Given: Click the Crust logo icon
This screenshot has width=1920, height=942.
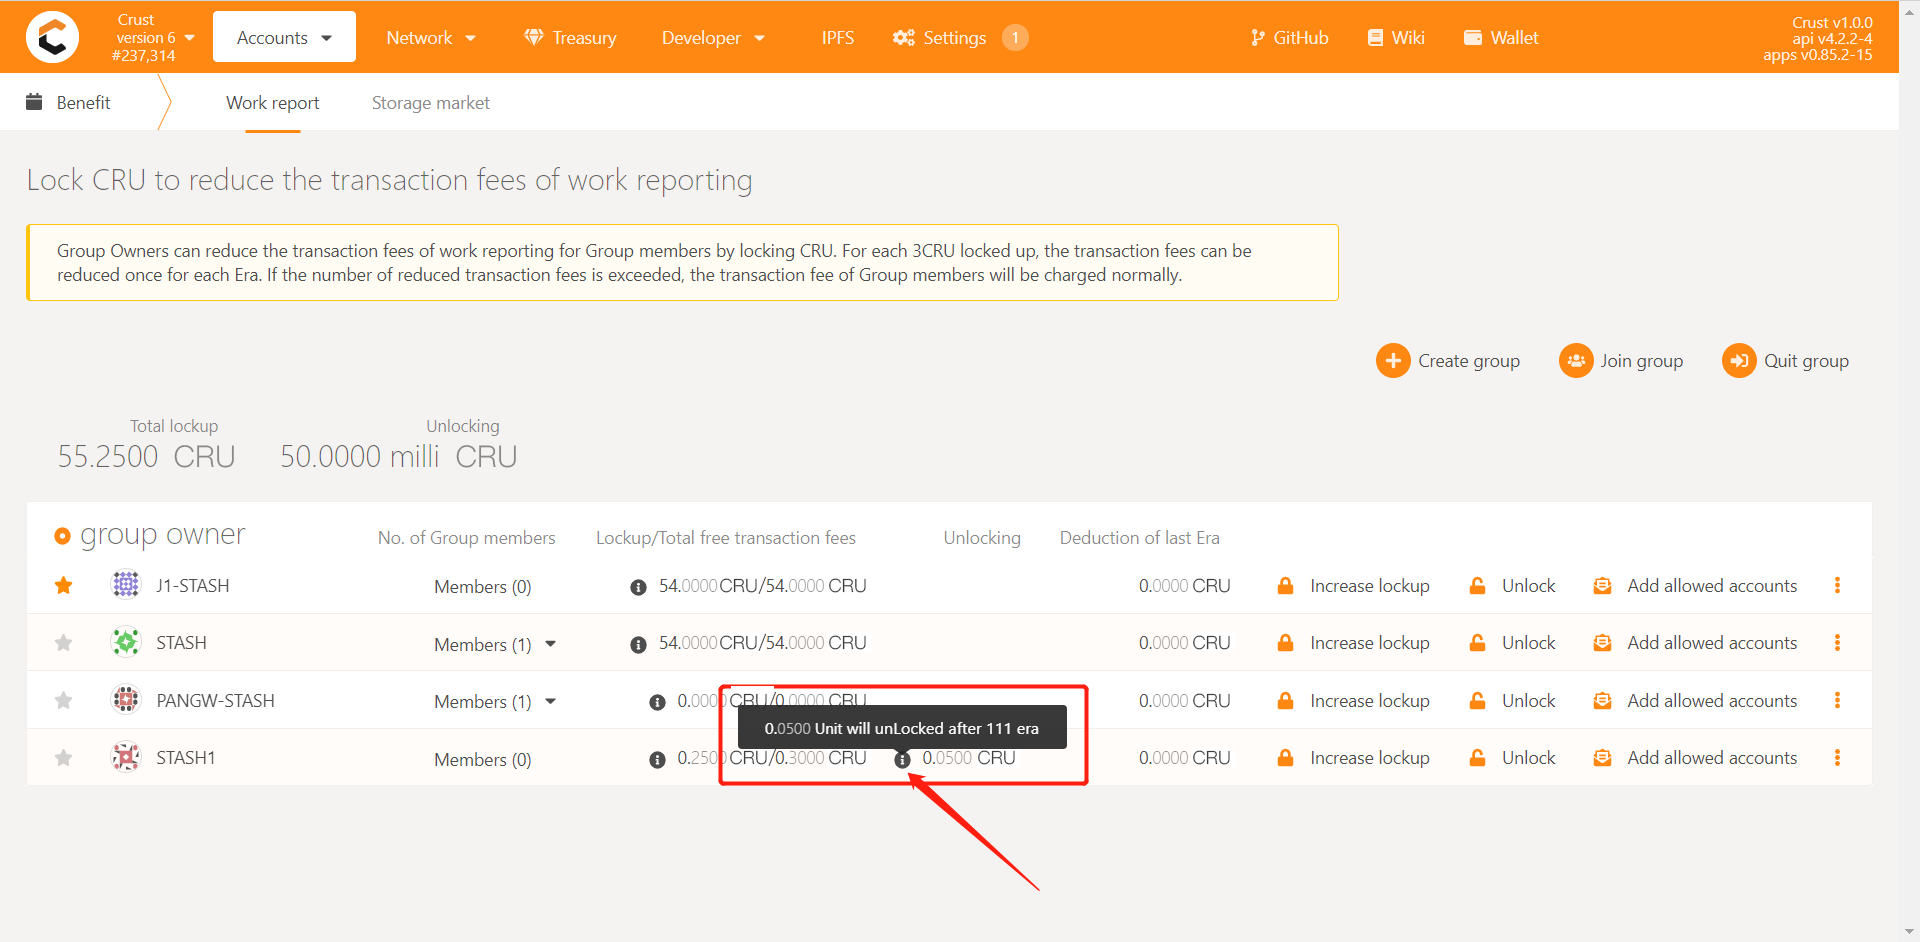Looking at the screenshot, I should point(52,37).
